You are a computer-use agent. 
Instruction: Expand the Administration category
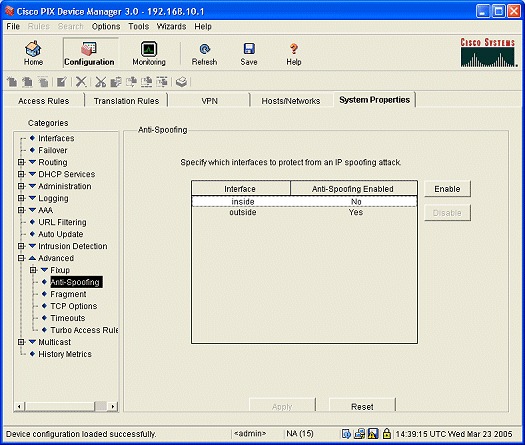[21, 186]
